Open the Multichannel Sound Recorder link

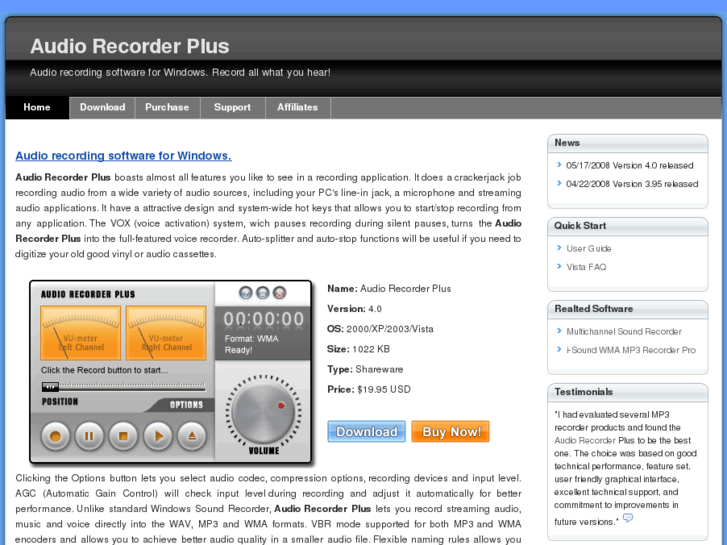624,332
